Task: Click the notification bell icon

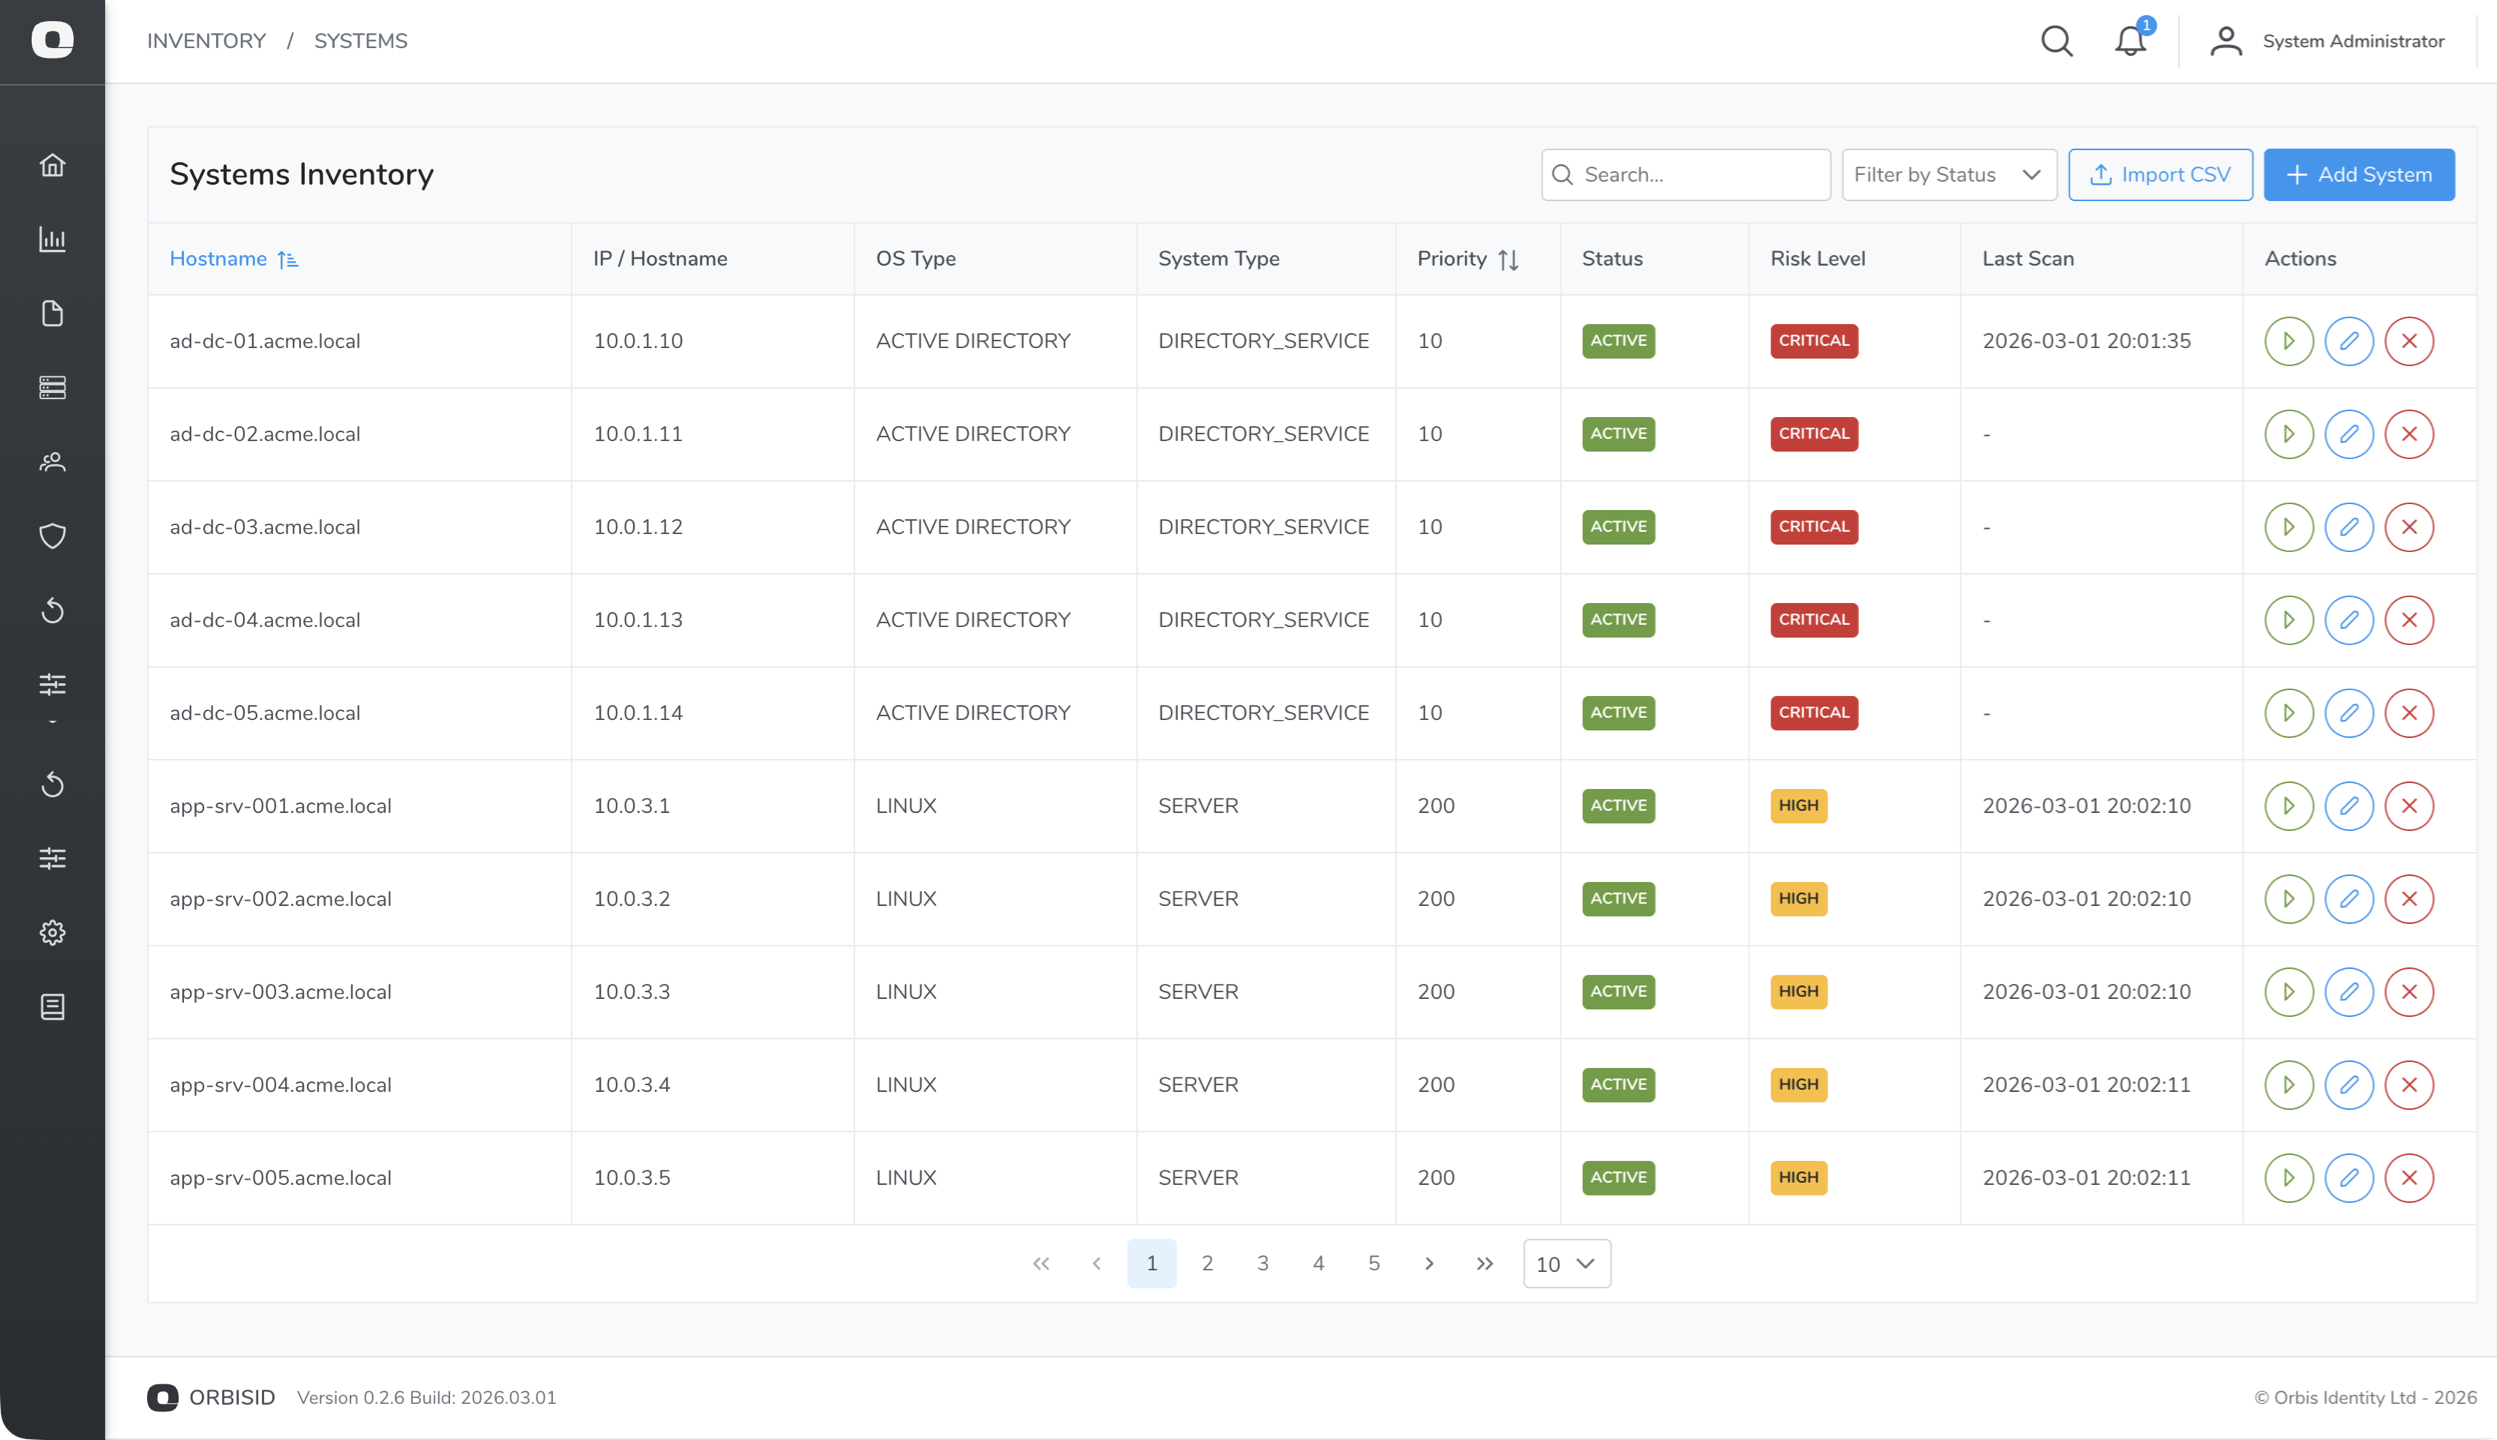Action: (x=2130, y=41)
